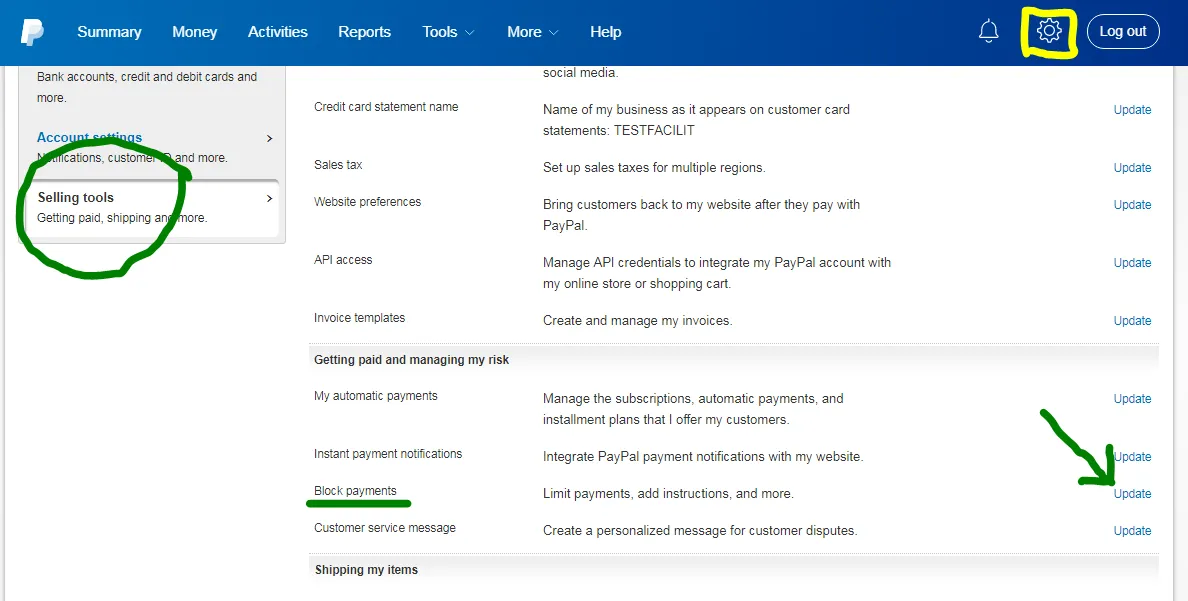
Task: Expand the More dropdown menu
Action: click(533, 32)
